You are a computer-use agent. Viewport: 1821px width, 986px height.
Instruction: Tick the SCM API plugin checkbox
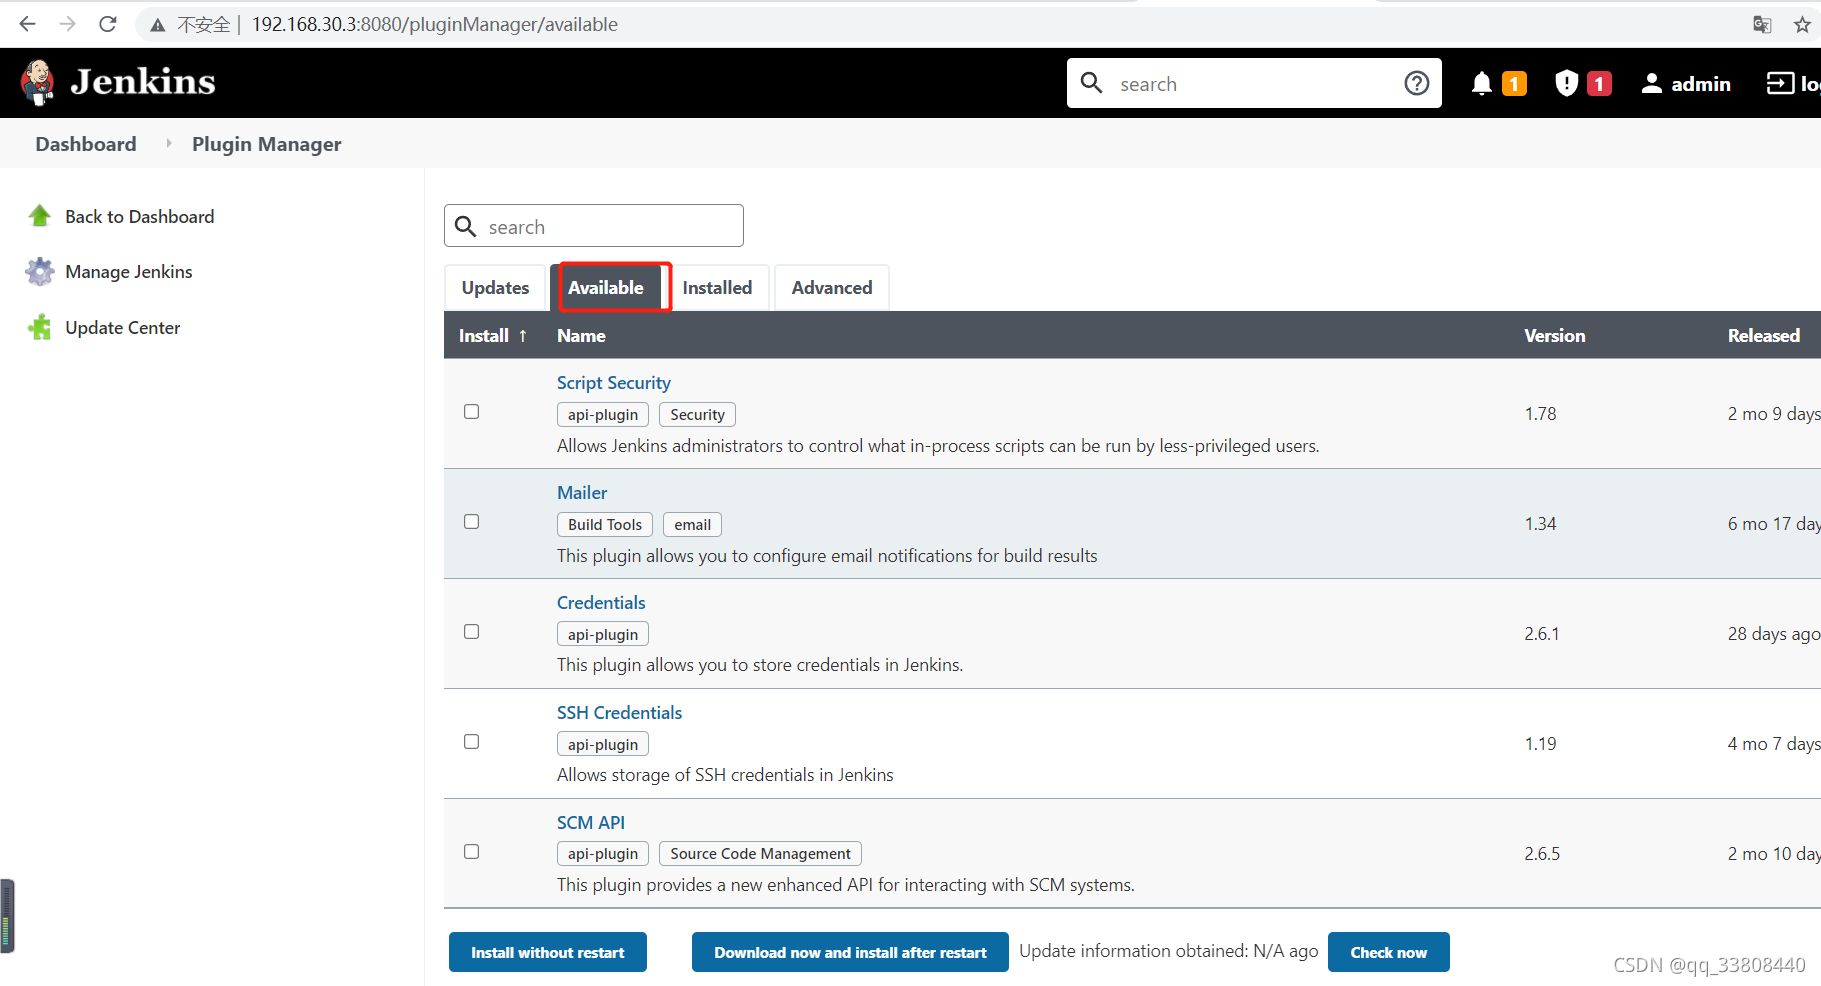tap(472, 852)
